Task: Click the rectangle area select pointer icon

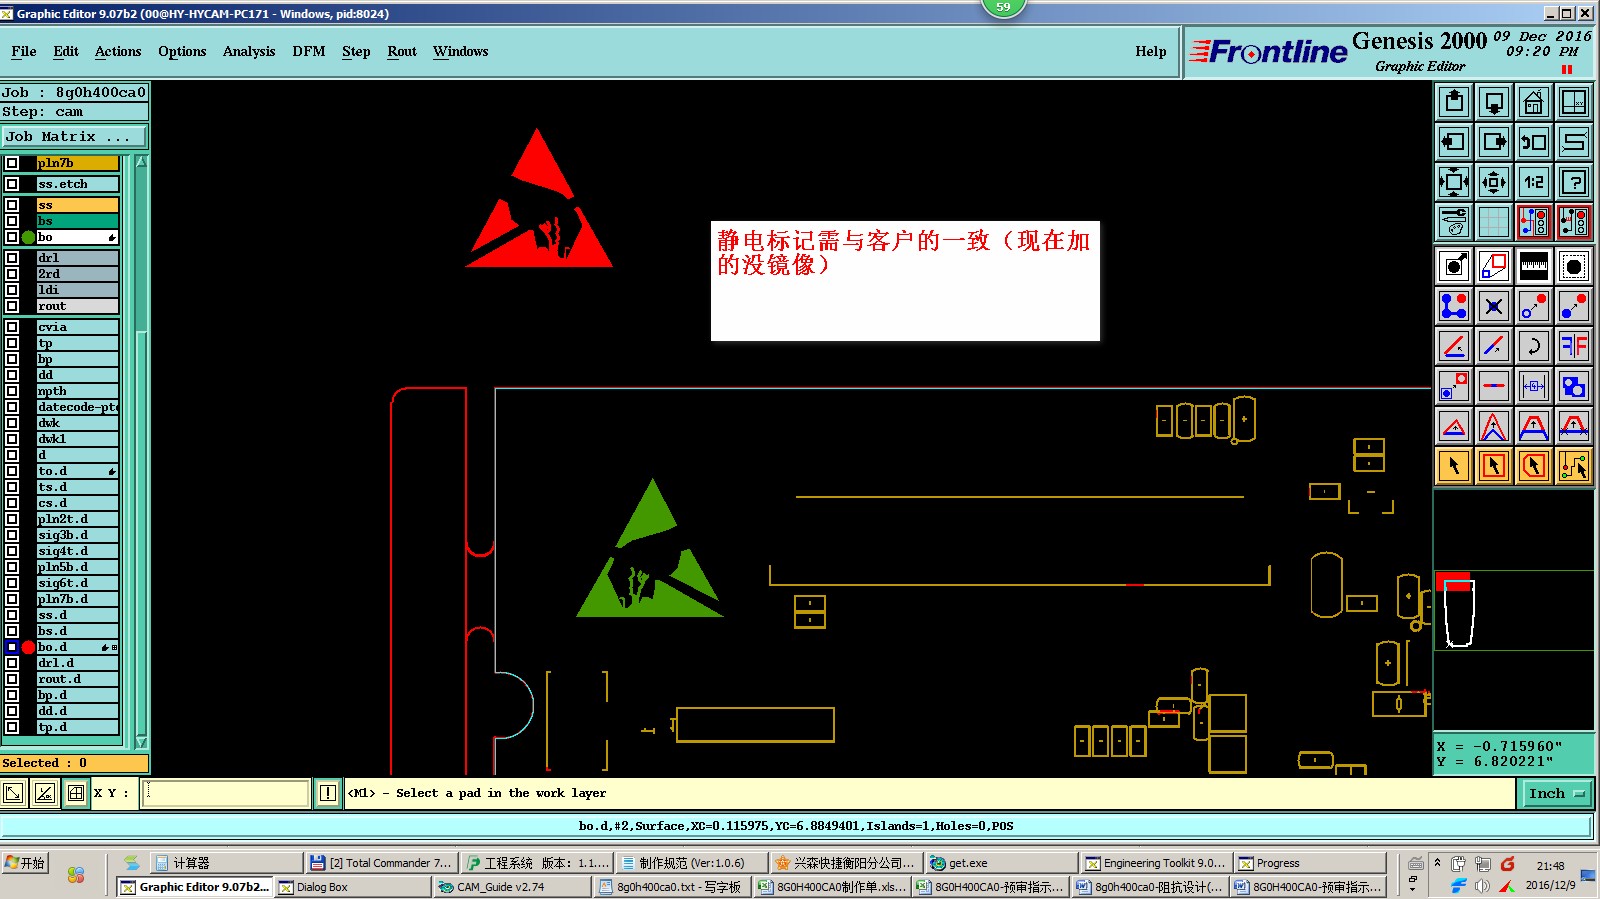Action: [1494, 466]
